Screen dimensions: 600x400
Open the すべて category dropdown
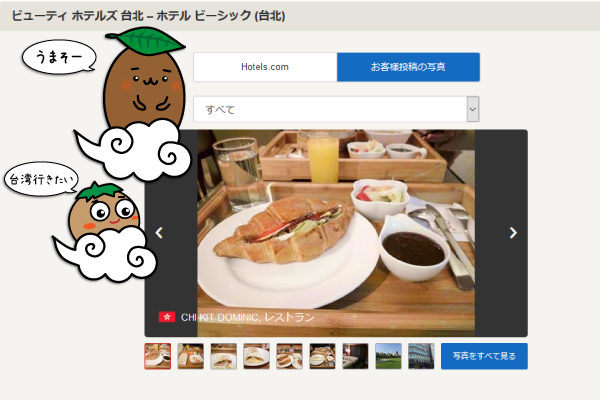(329, 109)
